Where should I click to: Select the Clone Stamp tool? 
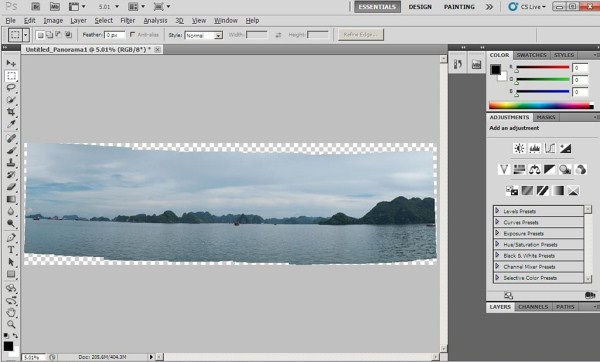coord(11,163)
